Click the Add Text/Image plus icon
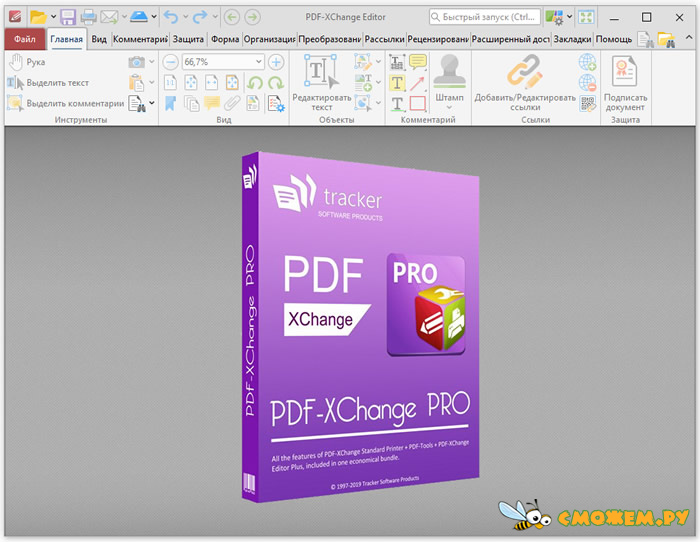 pyautogui.click(x=363, y=83)
